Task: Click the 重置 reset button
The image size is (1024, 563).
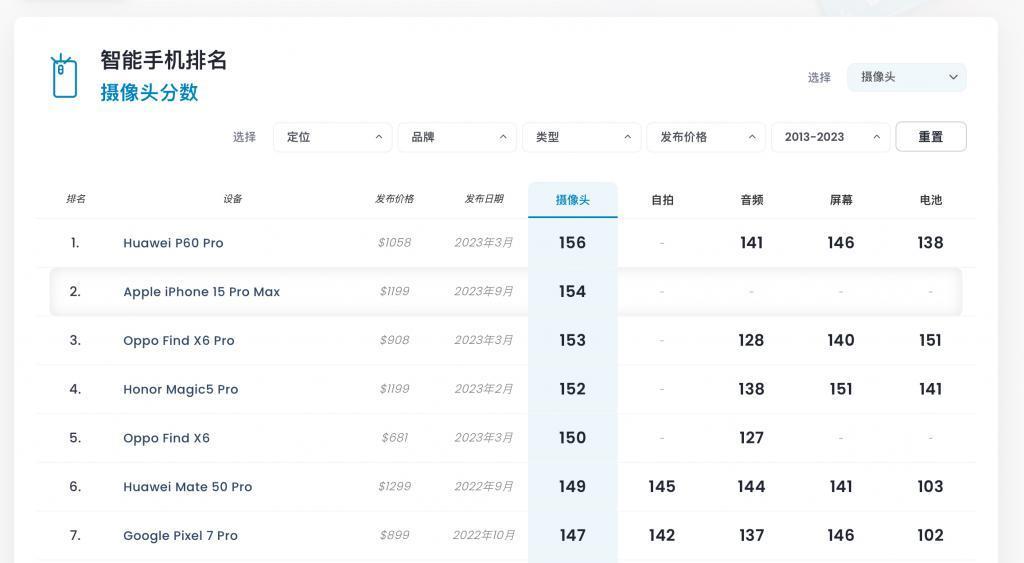Action: pyautogui.click(x=931, y=137)
